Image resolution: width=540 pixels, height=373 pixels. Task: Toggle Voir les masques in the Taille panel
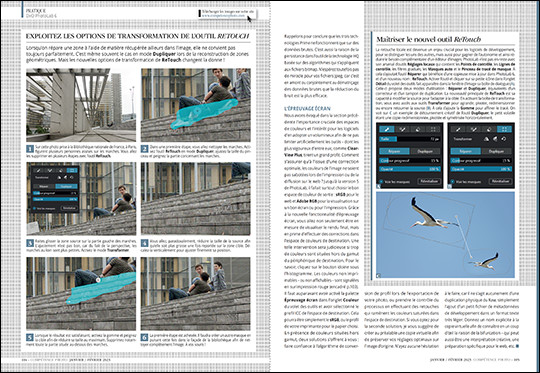click(x=381, y=181)
